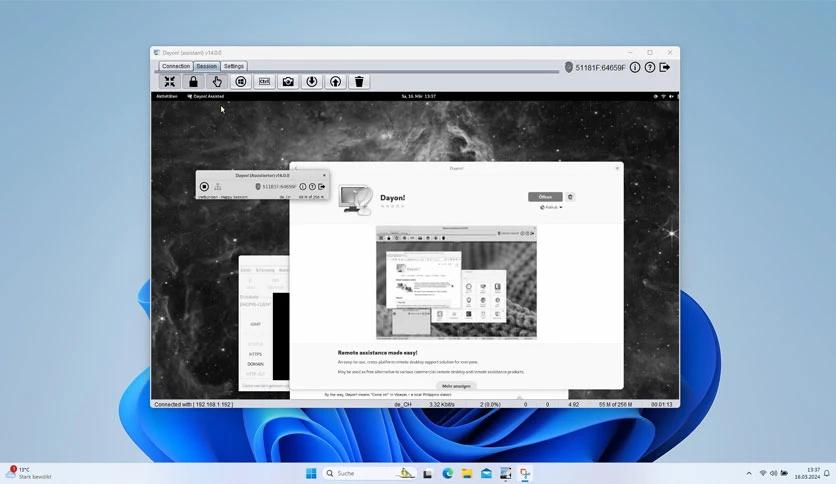The height and width of the screenshot is (484, 836).
Task: Click the network icon in remote Assisted window
Action: [x=218, y=187]
